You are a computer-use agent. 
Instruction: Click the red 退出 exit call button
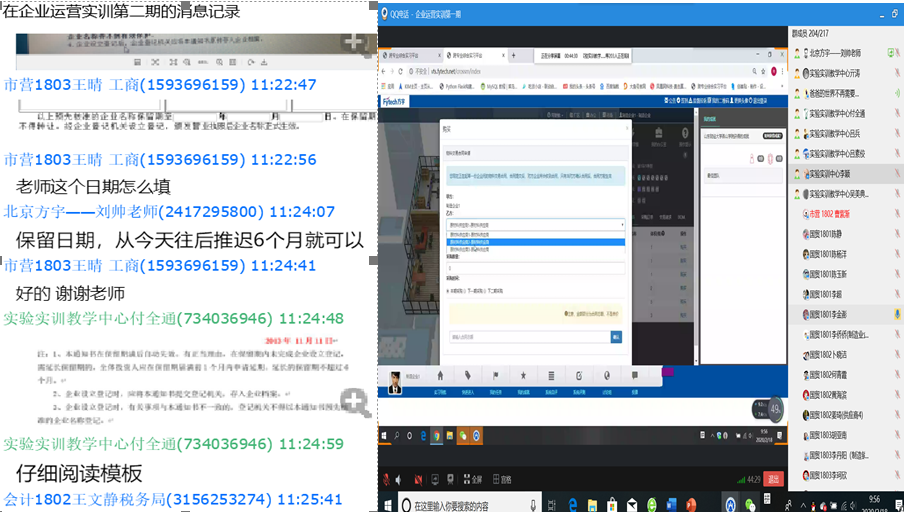pos(772,478)
